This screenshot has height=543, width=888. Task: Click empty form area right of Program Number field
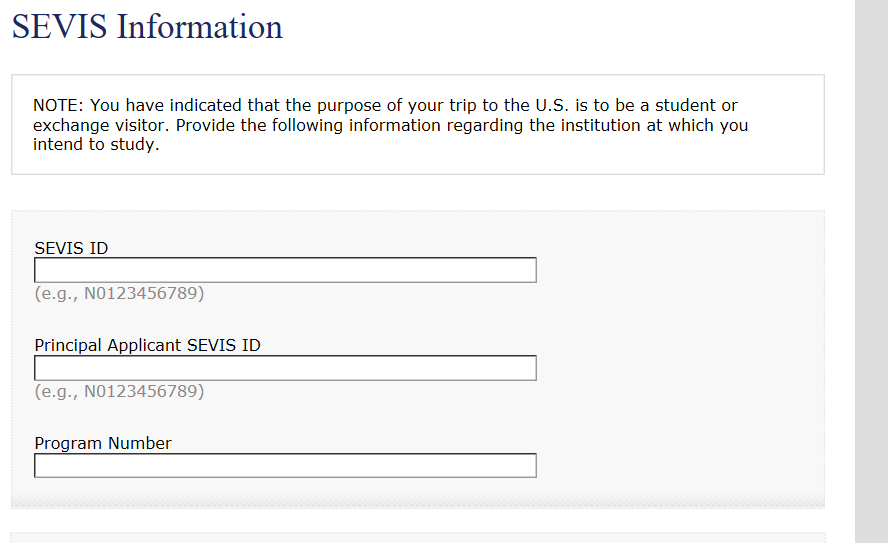pos(680,466)
